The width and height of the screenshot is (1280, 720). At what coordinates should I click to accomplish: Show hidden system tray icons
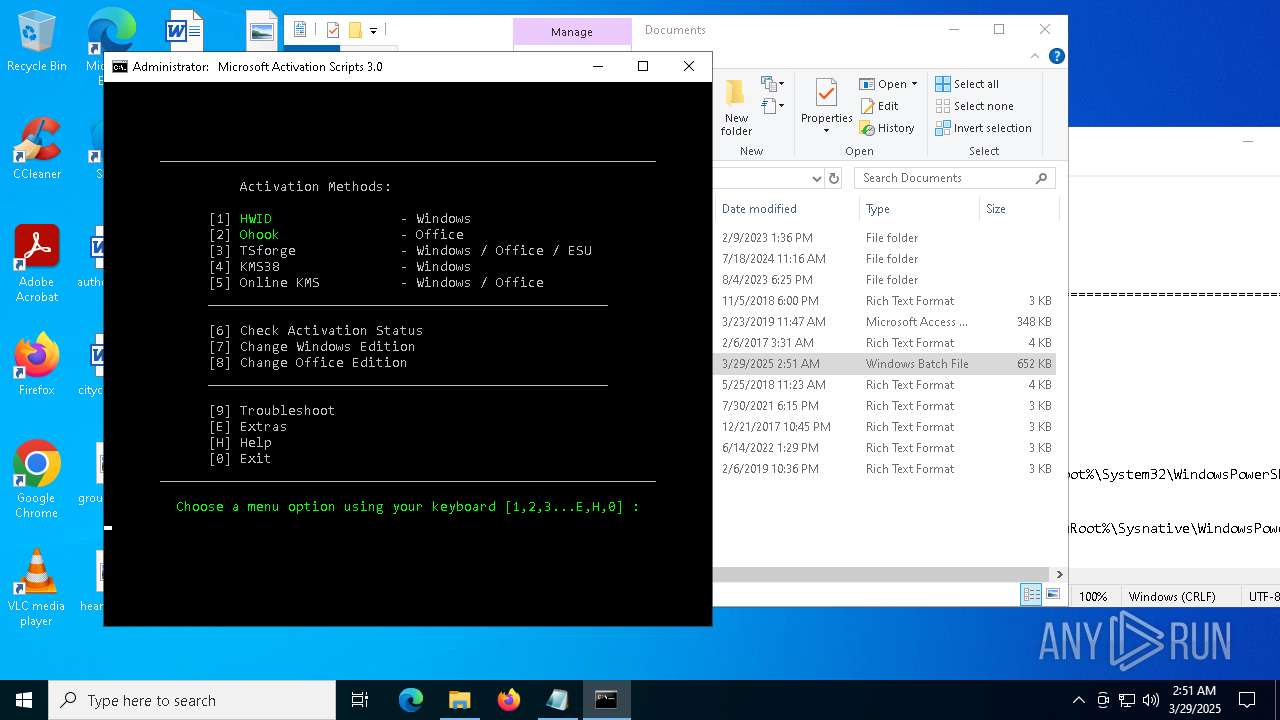pos(1078,700)
